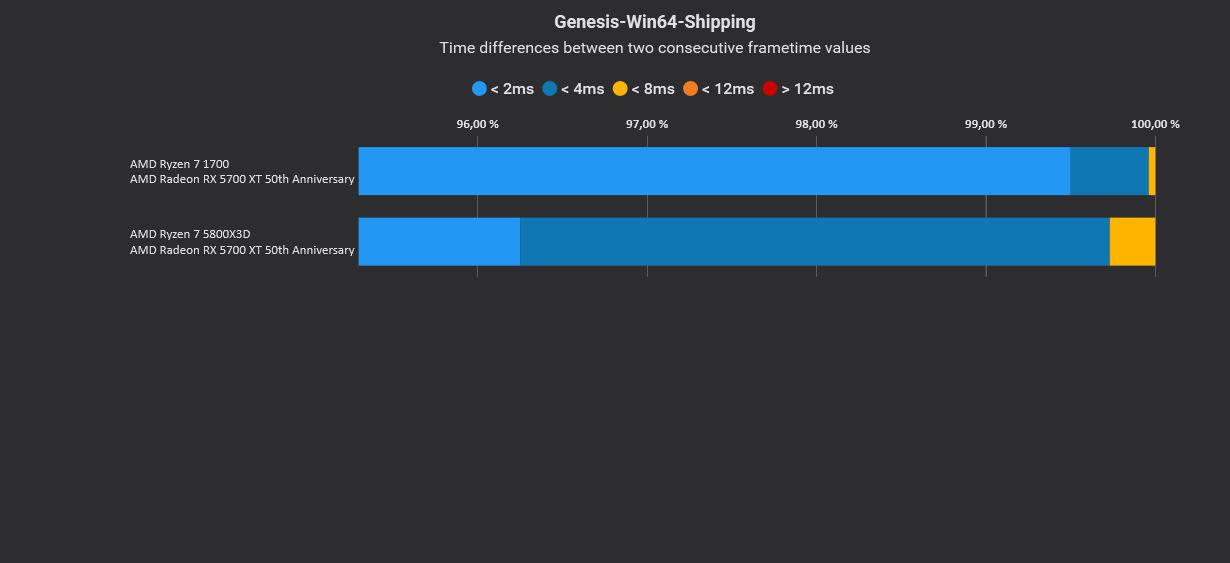1230x563 pixels.
Task: Click the '< 2ms' legend label
Action: [512, 89]
